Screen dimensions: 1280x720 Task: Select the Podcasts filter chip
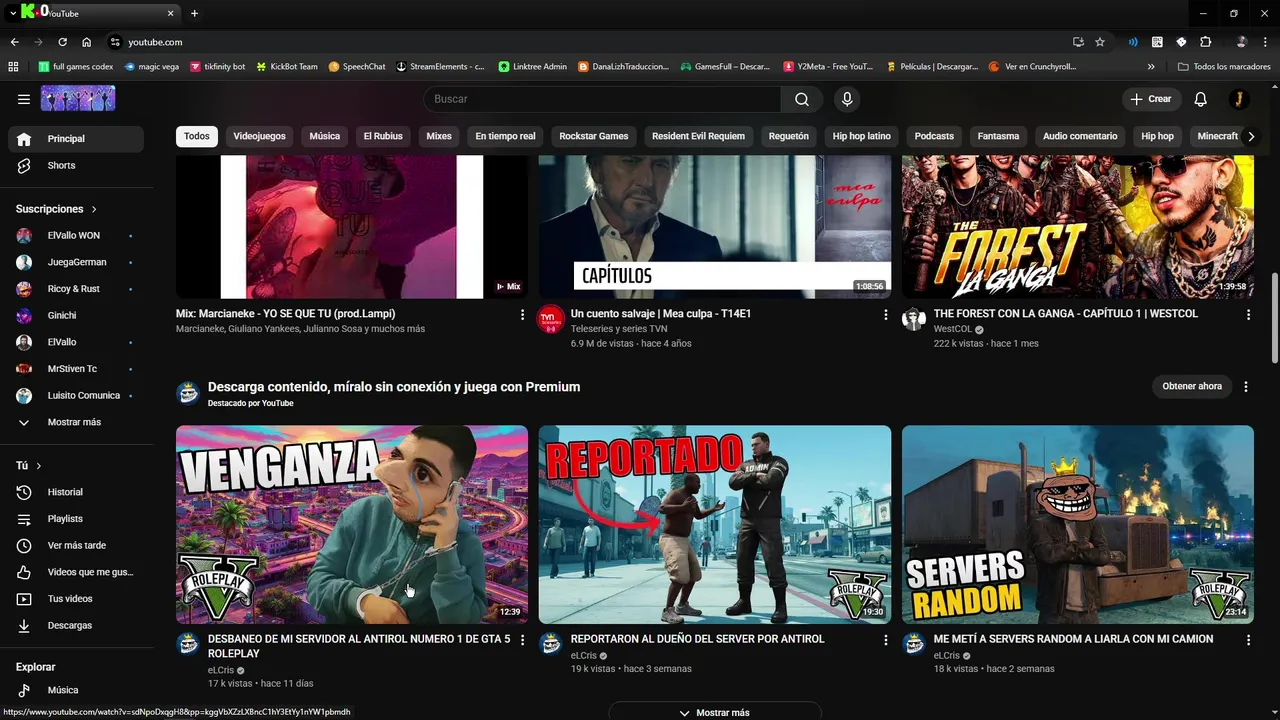[934, 136]
